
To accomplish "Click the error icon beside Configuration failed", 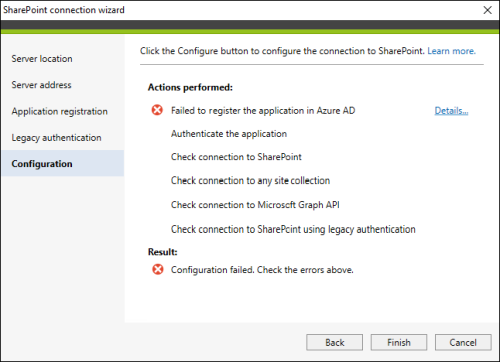I will point(158,269).
